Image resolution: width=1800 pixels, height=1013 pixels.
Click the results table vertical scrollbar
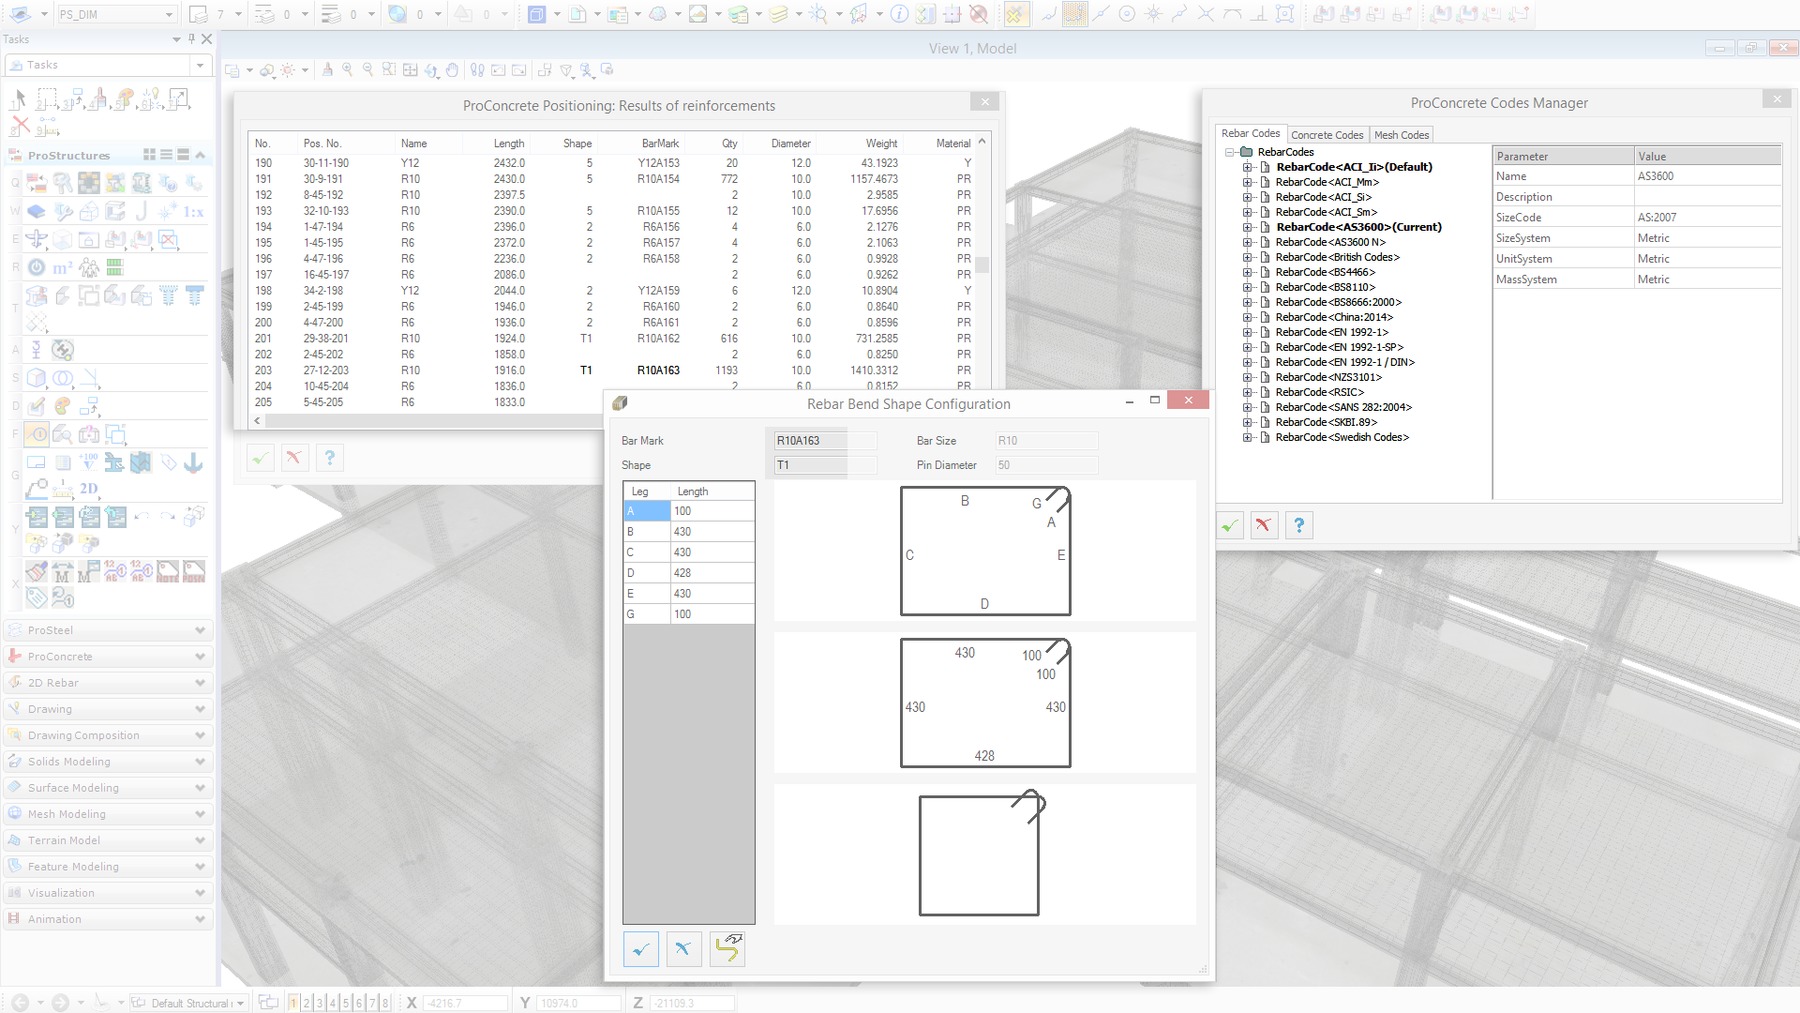[x=982, y=265]
